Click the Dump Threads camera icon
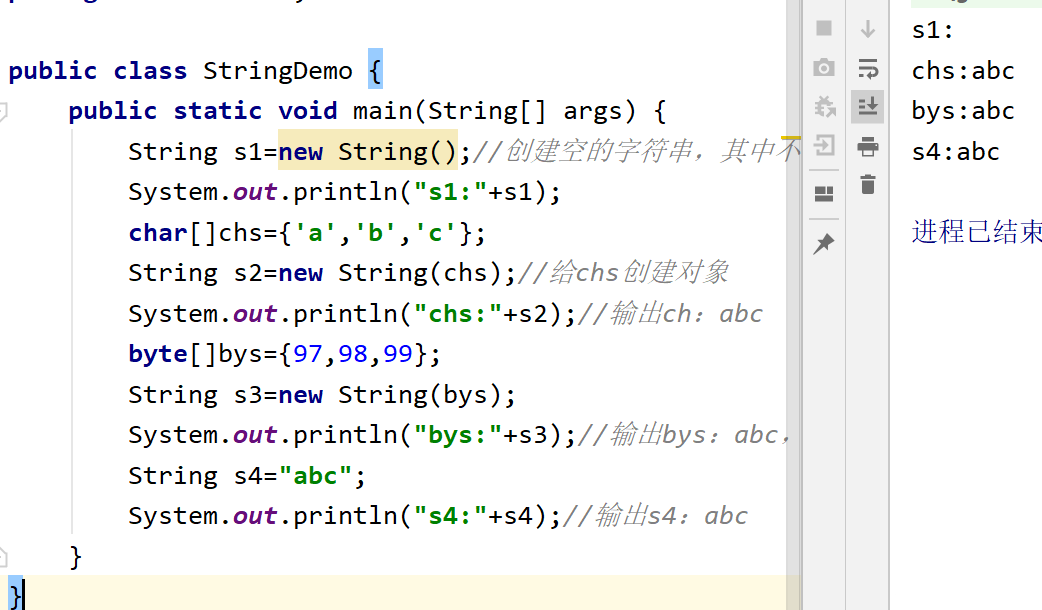This screenshot has height=610, width=1042. click(823, 69)
